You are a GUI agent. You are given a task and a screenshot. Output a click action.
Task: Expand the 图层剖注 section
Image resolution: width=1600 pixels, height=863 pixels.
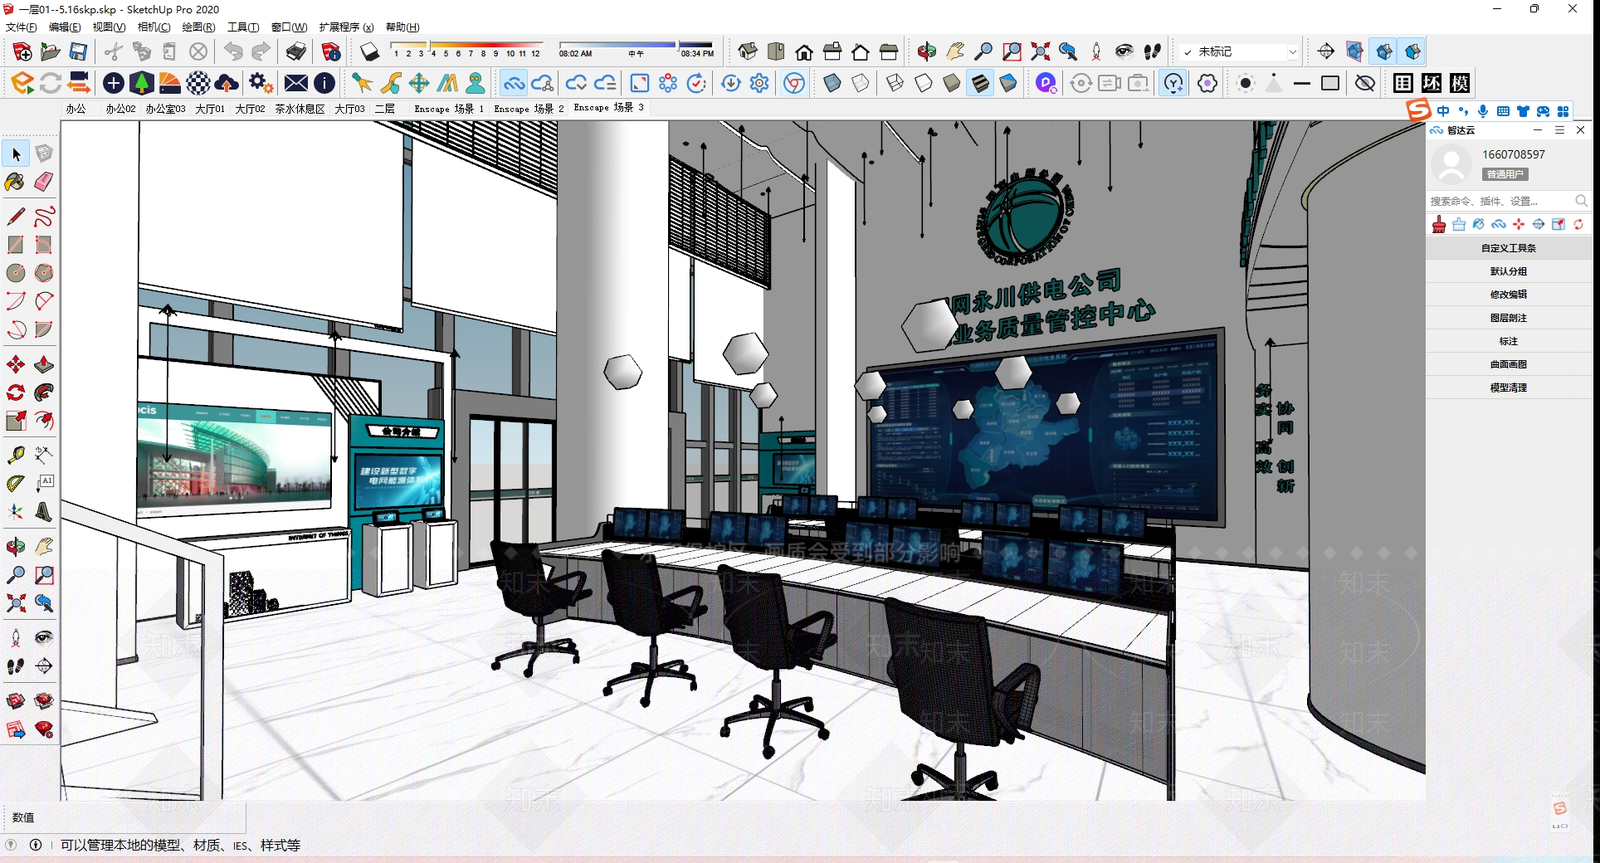[1508, 318]
